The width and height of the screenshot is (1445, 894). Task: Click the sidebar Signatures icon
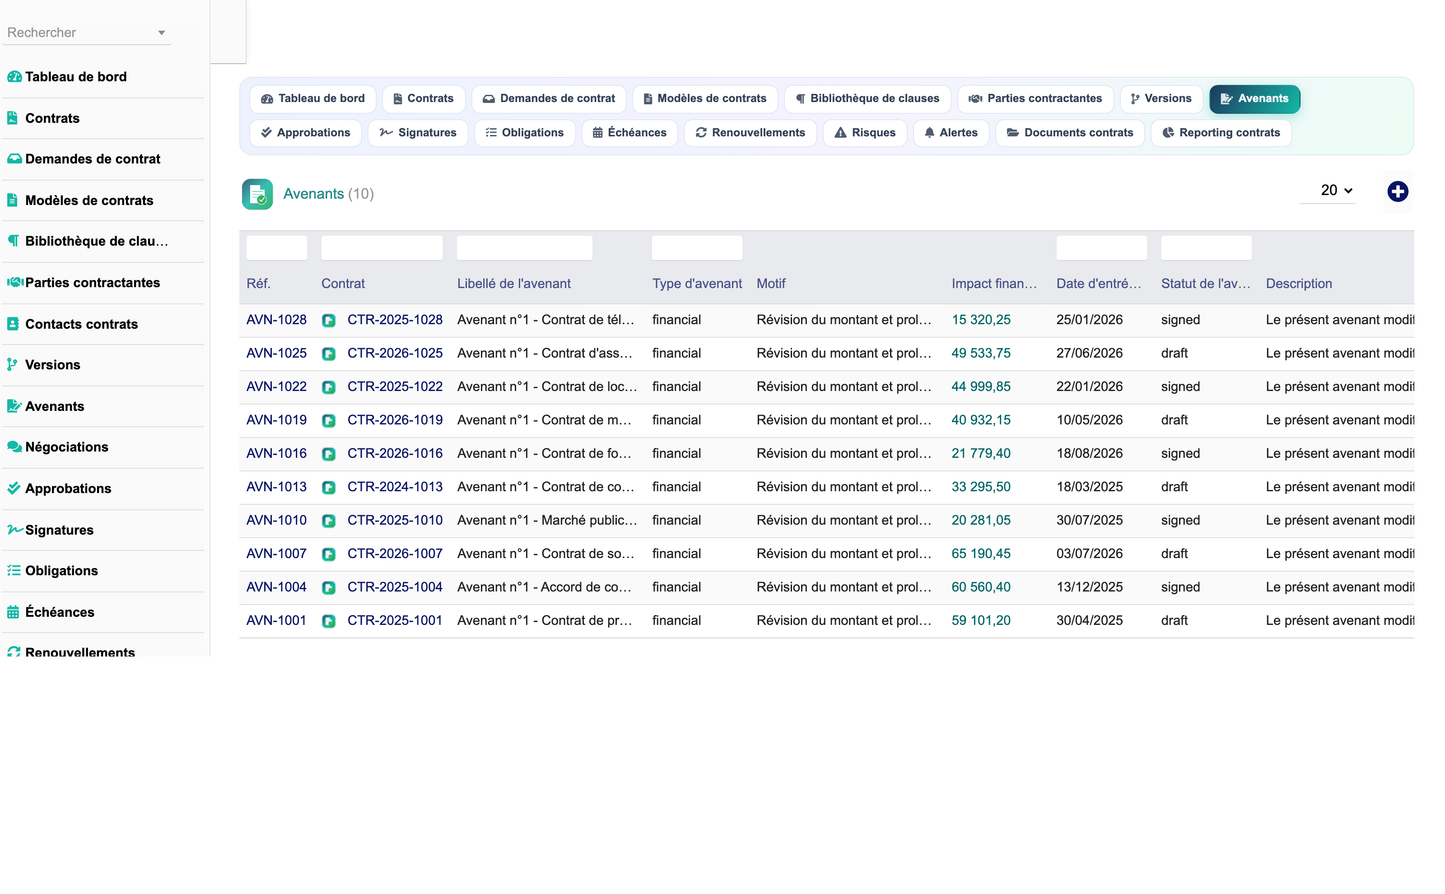point(15,530)
